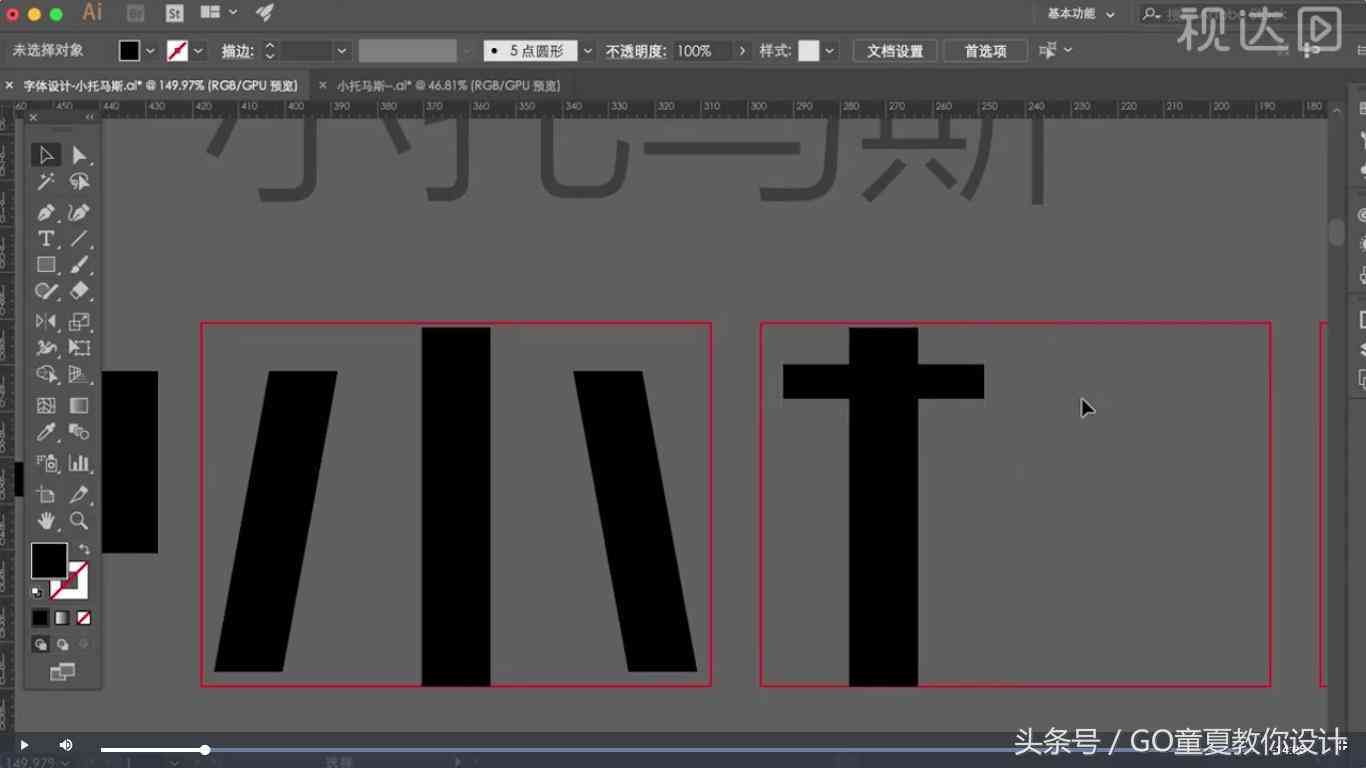1366x768 pixels.
Task: Switch to 字体设计-小托马斯.ai tab
Action: tap(160, 86)
